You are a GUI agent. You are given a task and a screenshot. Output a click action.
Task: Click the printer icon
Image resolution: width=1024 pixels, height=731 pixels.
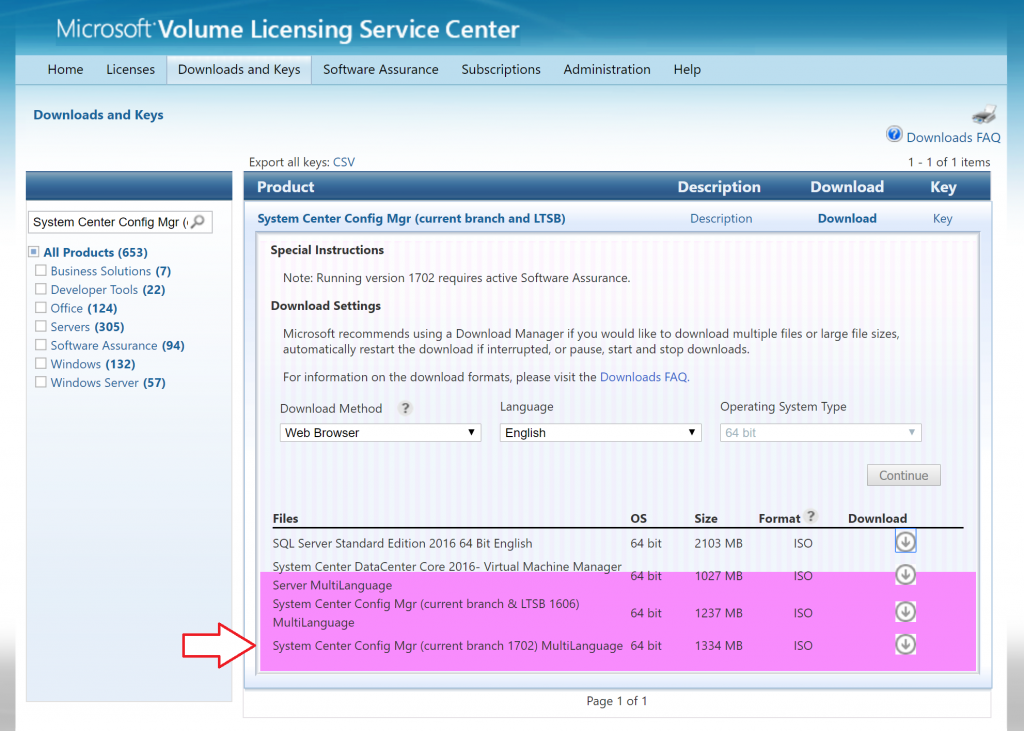coord(984,114)
